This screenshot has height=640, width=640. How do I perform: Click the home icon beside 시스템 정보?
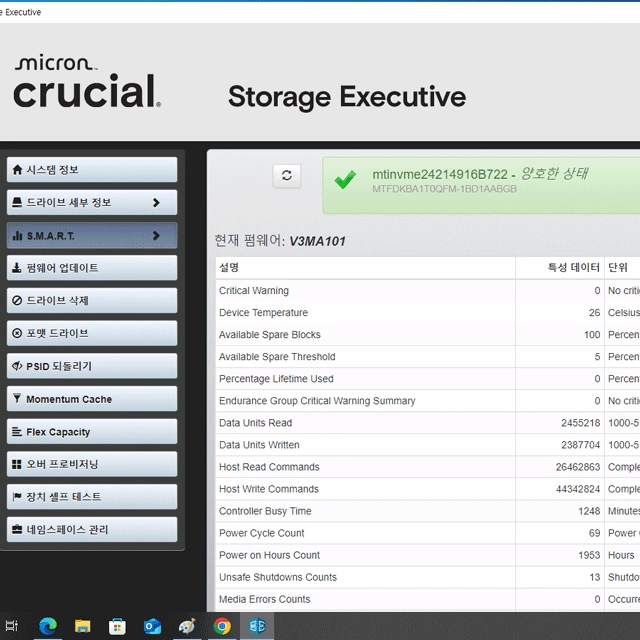[17, 169]
